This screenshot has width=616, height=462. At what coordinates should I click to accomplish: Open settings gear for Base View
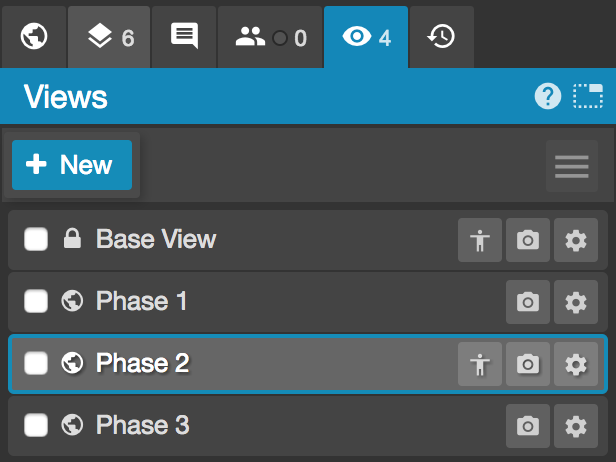pos(575,241)
